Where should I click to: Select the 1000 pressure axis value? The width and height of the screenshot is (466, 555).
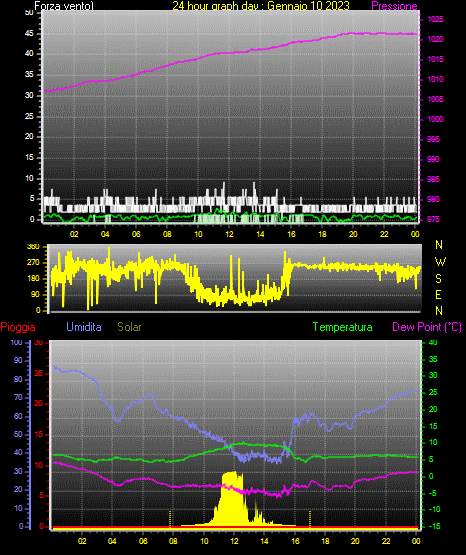(x=435, y=119)
